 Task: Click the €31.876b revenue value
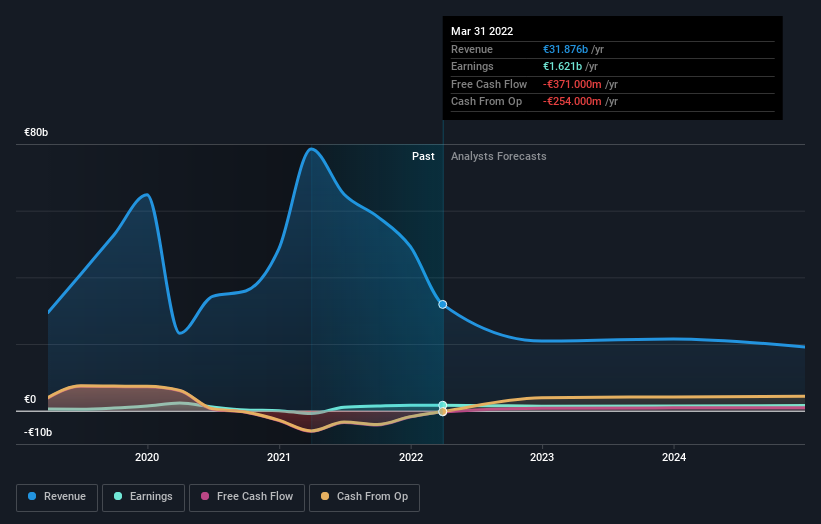point(565,49)
